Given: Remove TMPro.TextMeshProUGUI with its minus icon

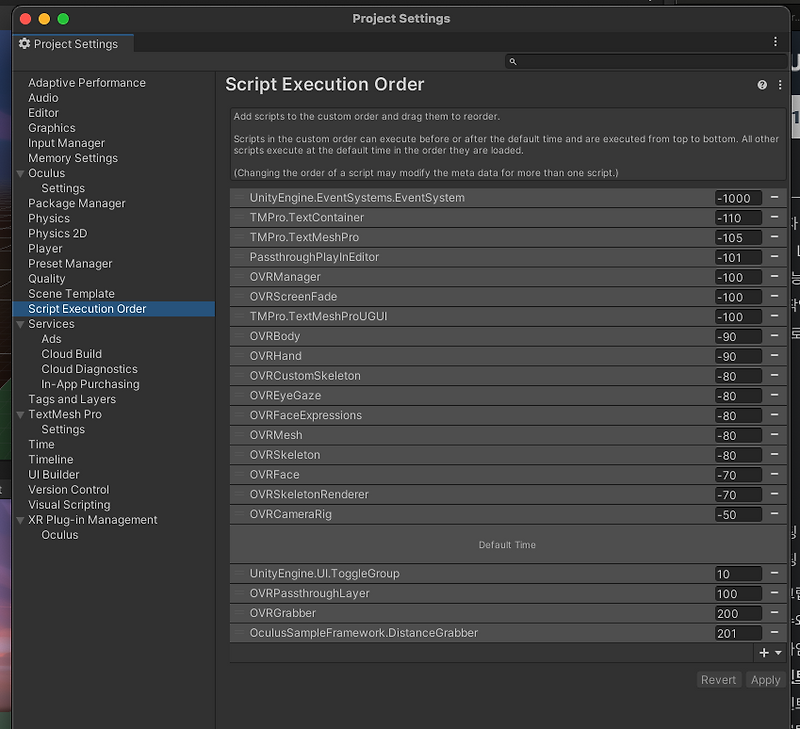Looking at the screenshot, I should (x=775, y=317).
